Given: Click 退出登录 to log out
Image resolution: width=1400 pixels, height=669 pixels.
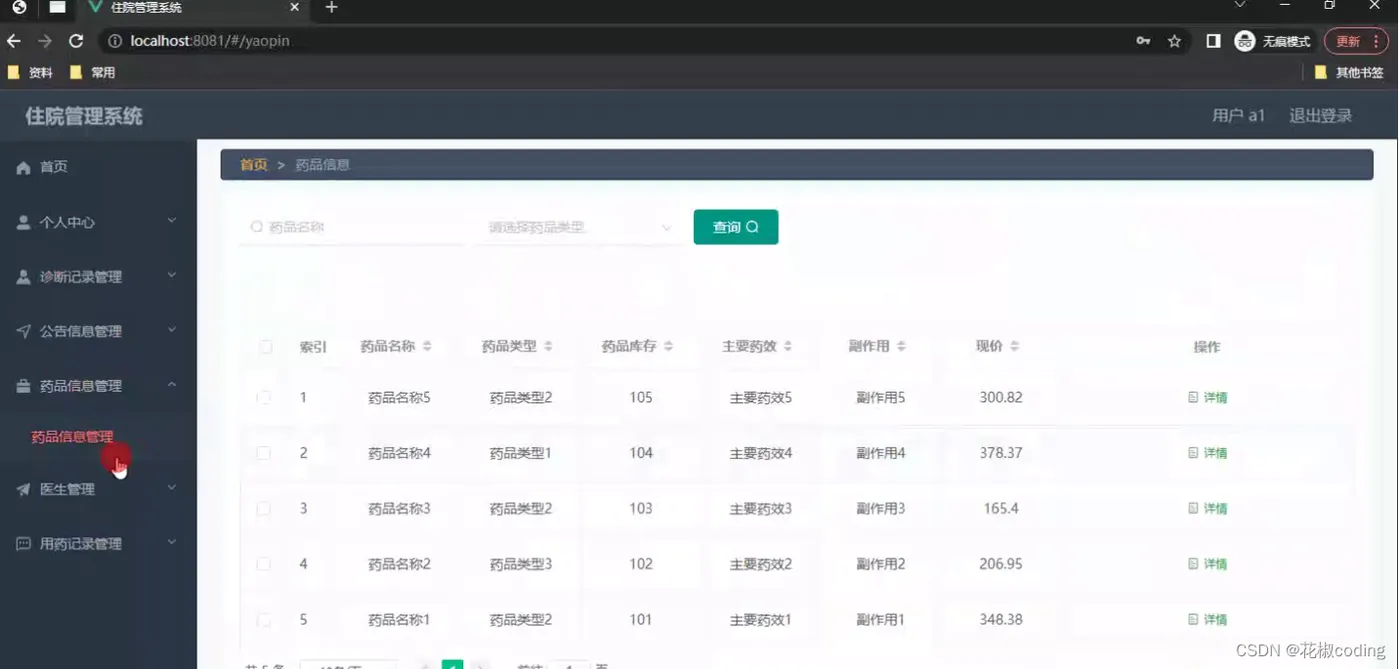Looking at the screenshot, I should tap(1320, 116).
